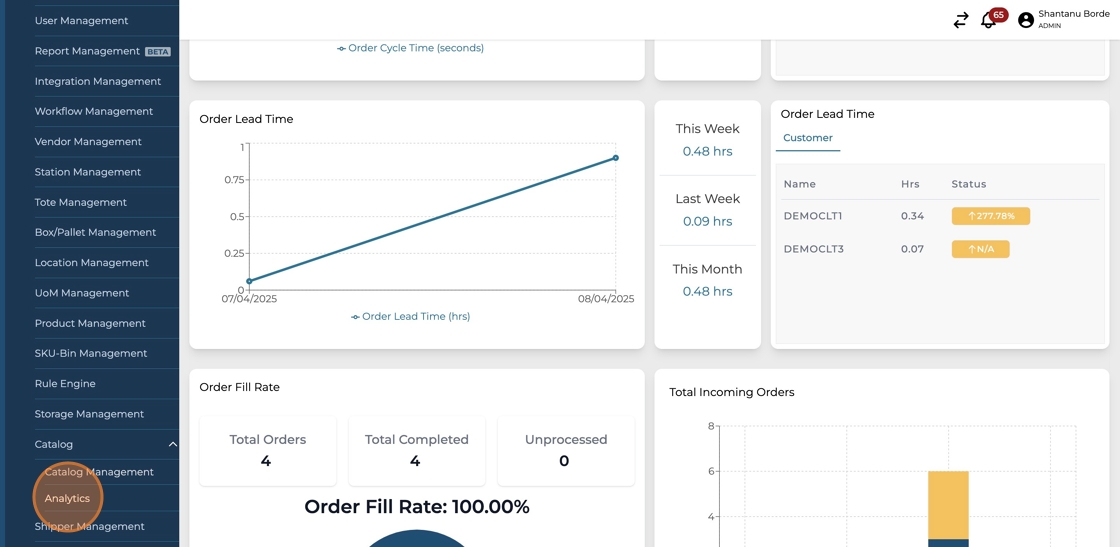
Task: Open SKU-Bin Management page
Action: tap(90, 353)
